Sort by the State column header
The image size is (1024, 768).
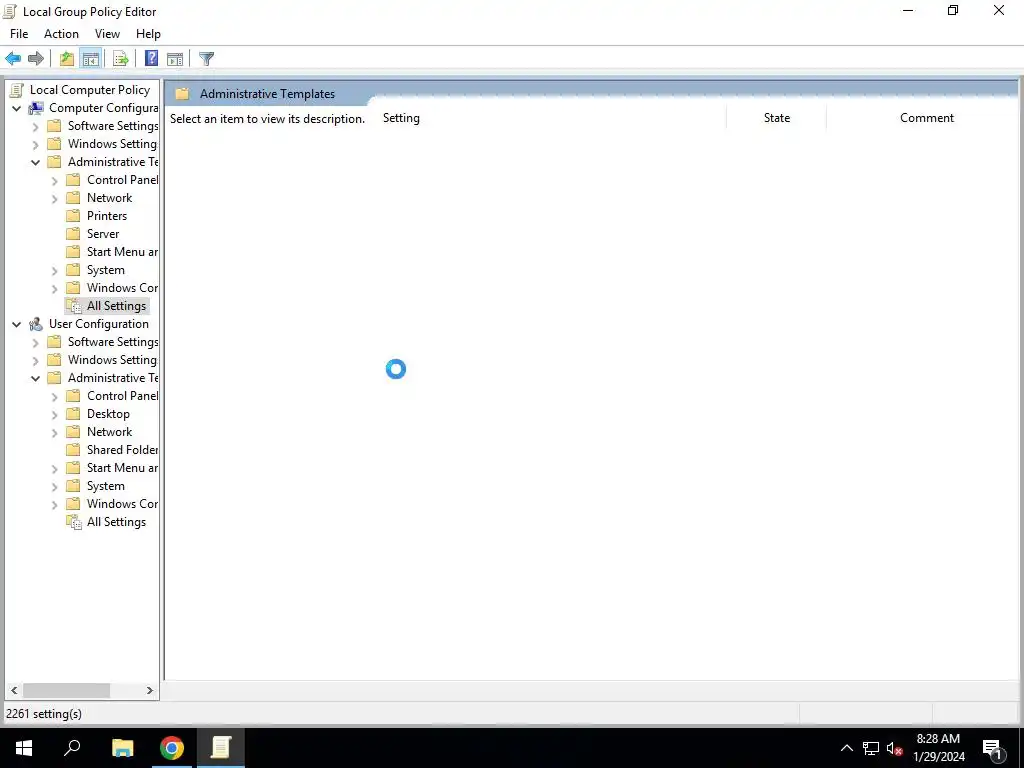(x=776, y=118)
